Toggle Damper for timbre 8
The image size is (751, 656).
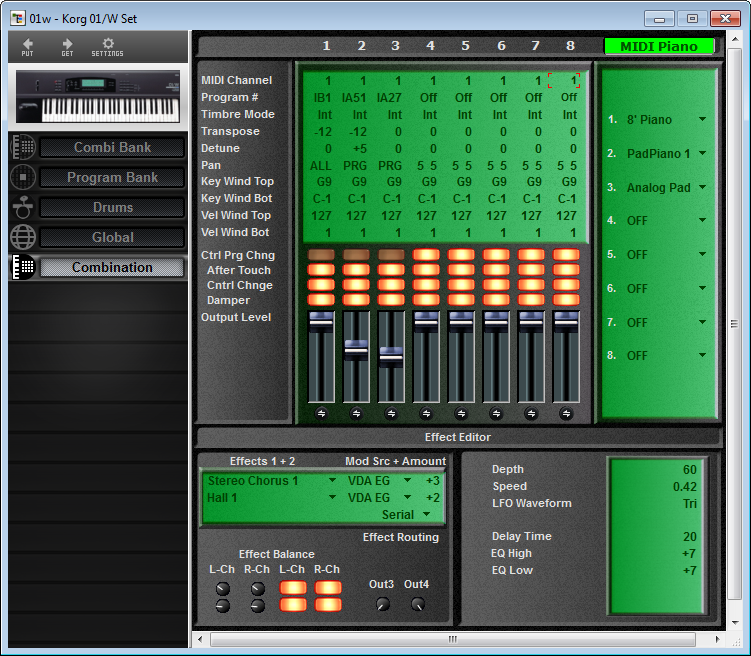(566, 300)
